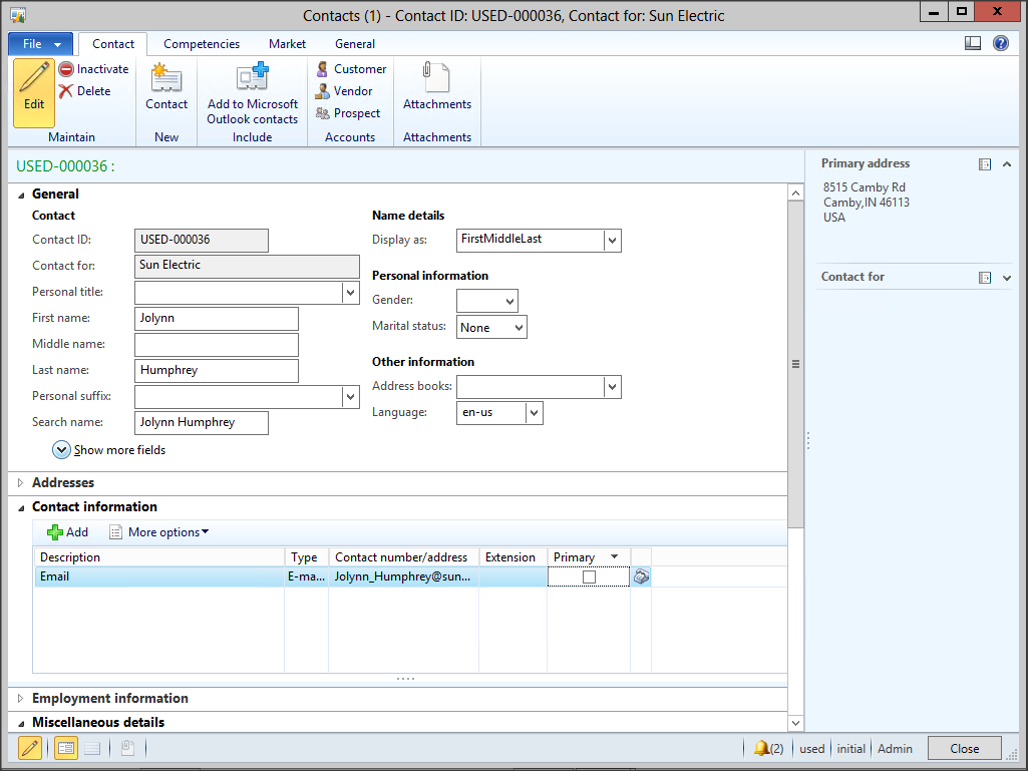The image size is (1028, 771).
Task: Click Add in Contact information
Action: [68, 532]
